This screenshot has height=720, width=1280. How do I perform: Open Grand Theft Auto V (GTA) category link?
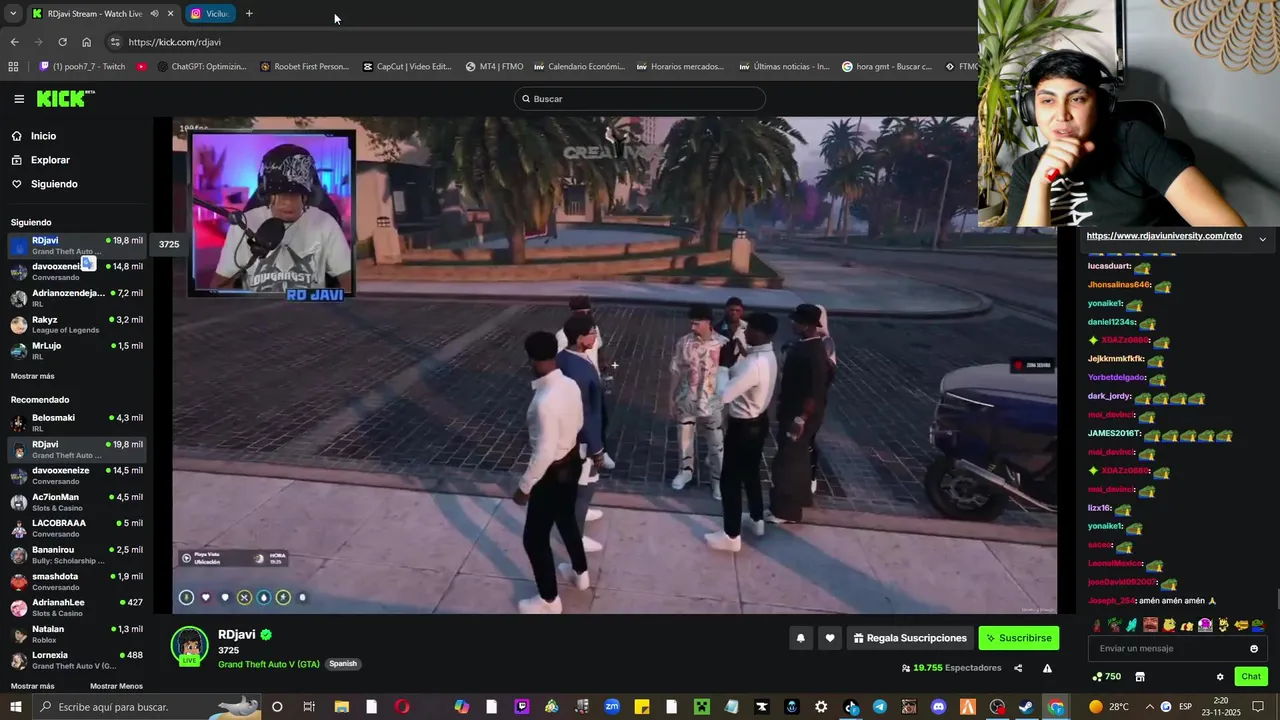coord(269,664)
